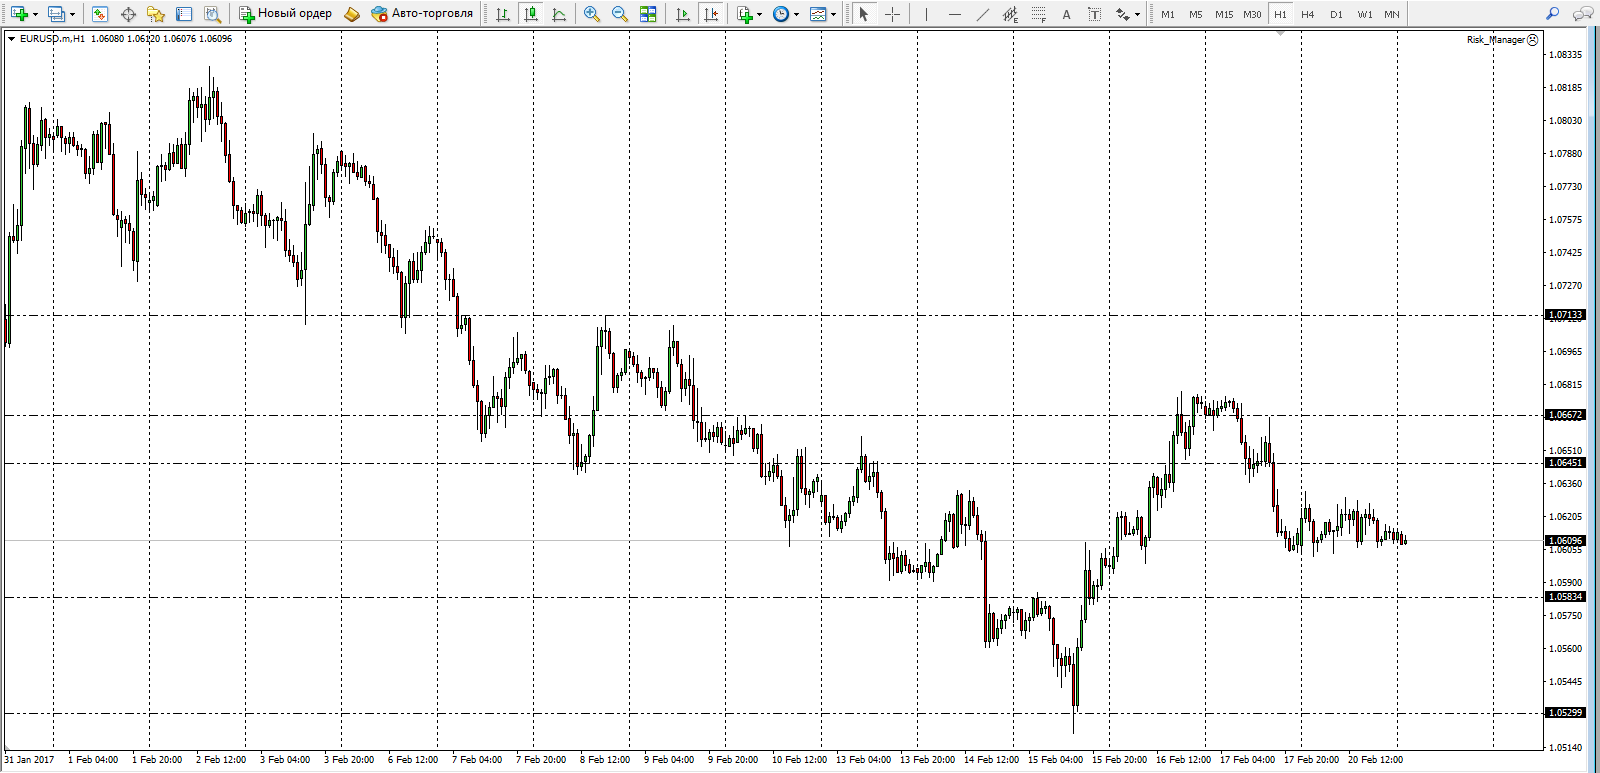Viewport: 1600px width, 773px height.
Task: Switch to M5 timeframe
Action: click(x=1196, y=14)
